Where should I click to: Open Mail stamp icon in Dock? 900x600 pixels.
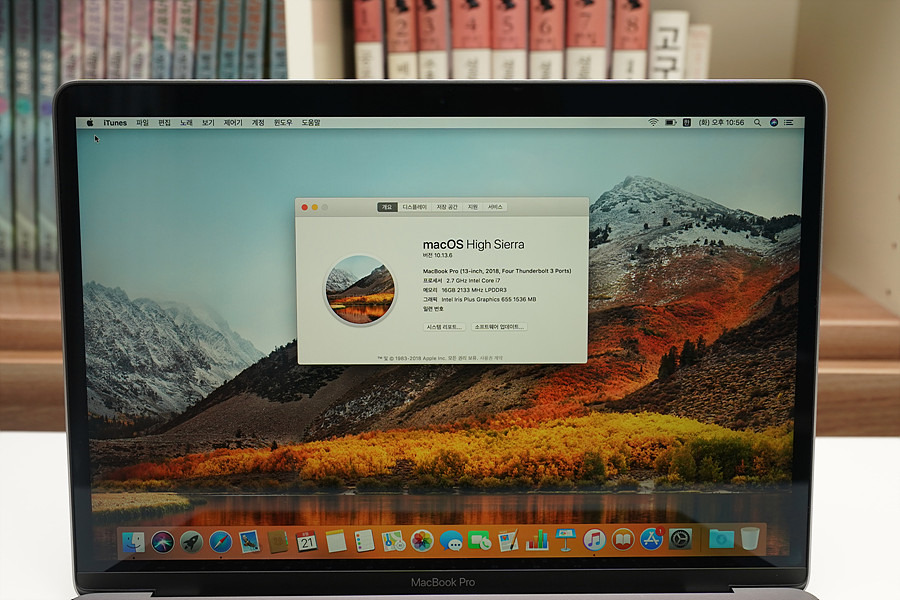(x=249, y=542)
